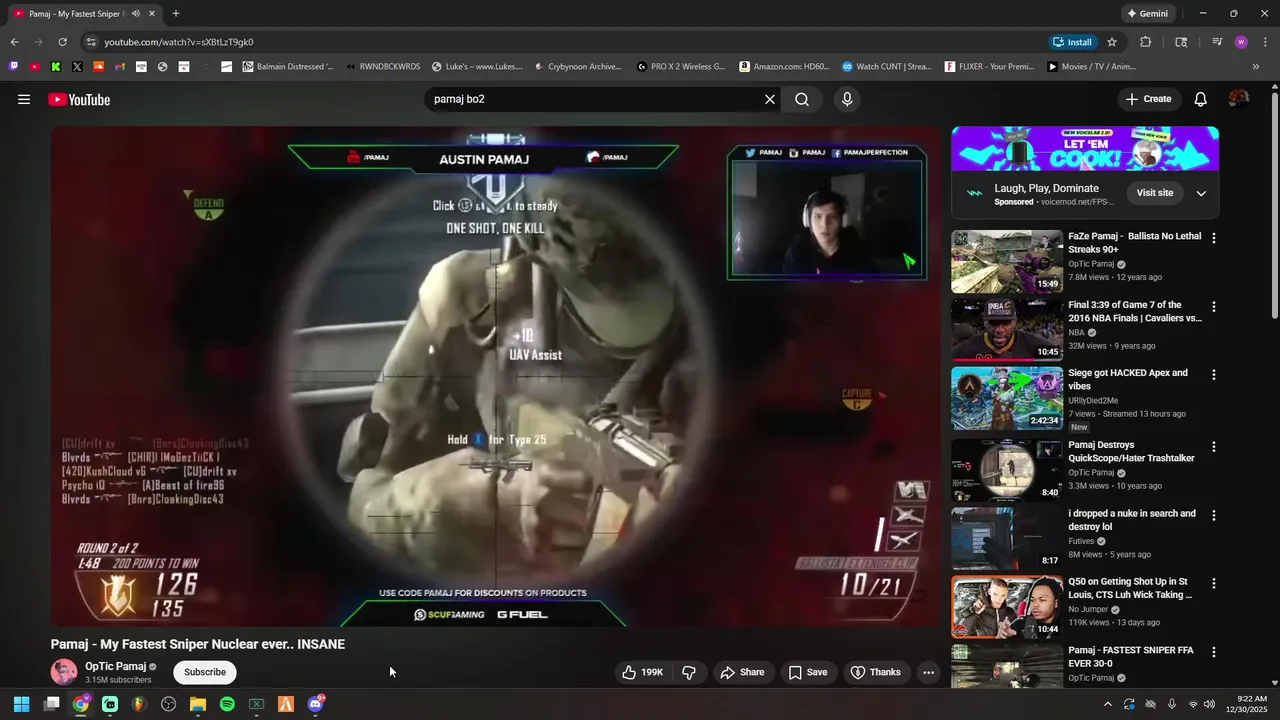Submit search with the magnifier button

[x=802, y=99]
